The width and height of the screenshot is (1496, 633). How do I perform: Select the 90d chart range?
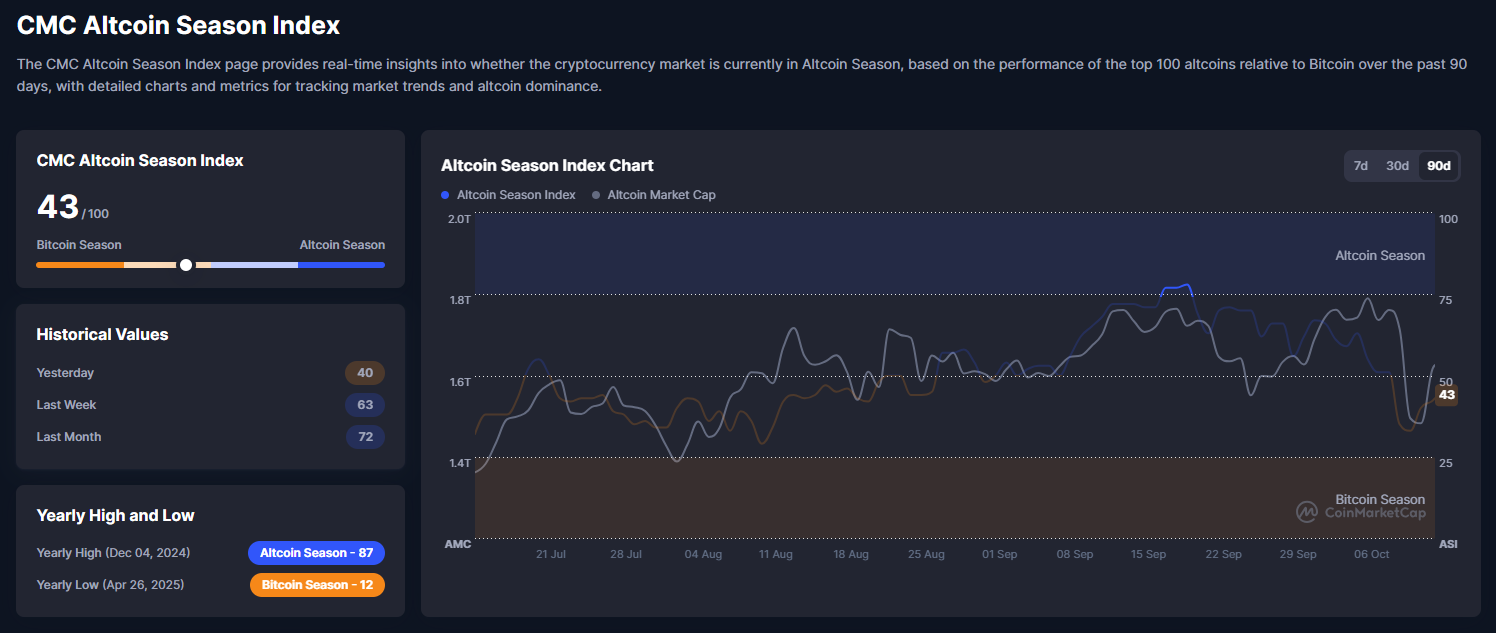click(x=1438, y=166)
